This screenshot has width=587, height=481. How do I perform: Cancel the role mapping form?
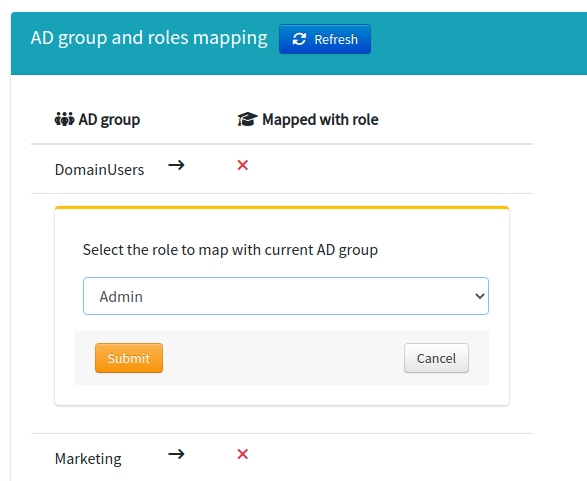[x=436, y=358]
